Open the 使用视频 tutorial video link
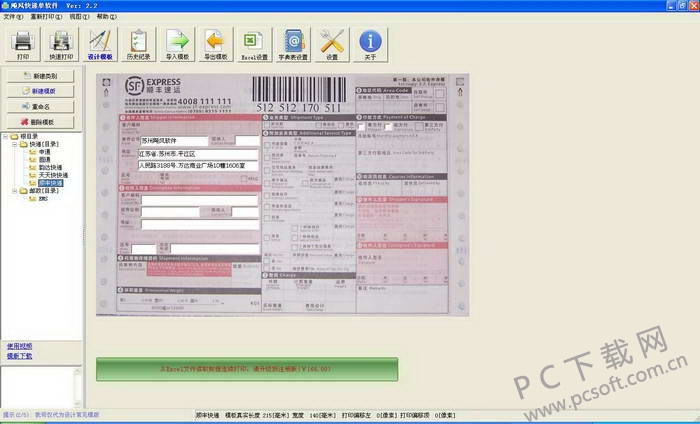Screen dimensions: 700x424 tap(19, 346)
